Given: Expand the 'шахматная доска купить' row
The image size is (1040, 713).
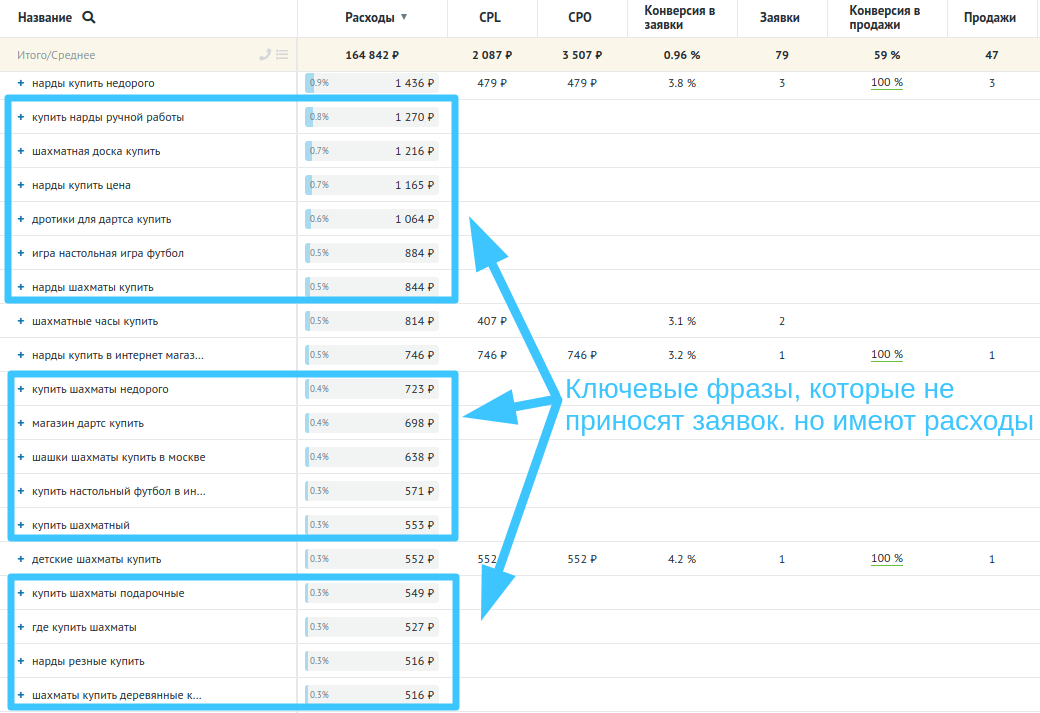Looking at the screenshot, I should 20,151.
